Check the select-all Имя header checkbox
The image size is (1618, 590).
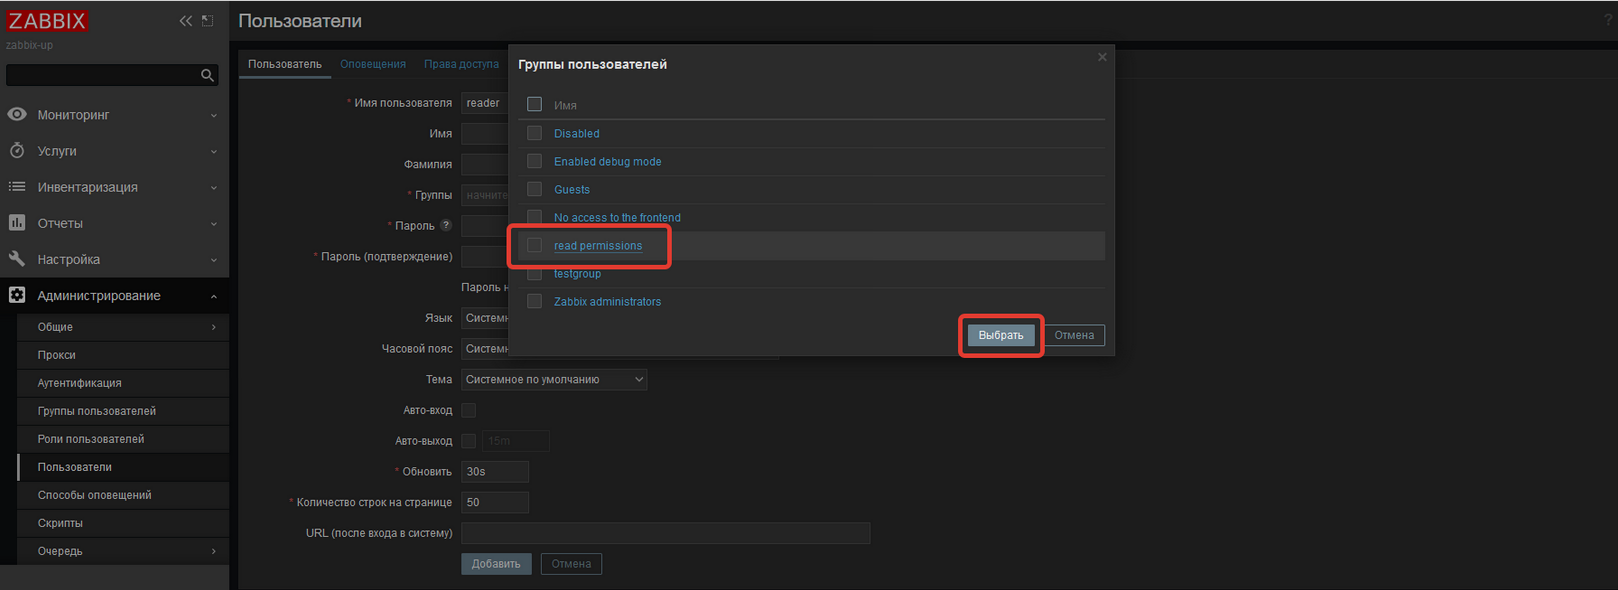[x=534, y=104]
